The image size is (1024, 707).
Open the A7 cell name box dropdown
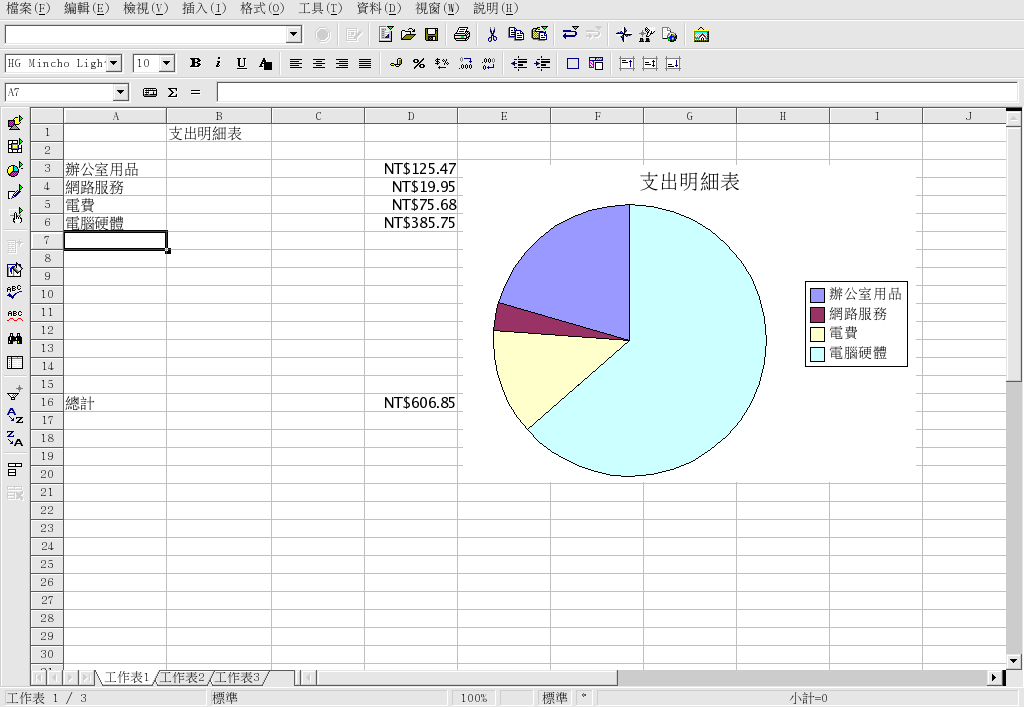click(x=121, y=92)
